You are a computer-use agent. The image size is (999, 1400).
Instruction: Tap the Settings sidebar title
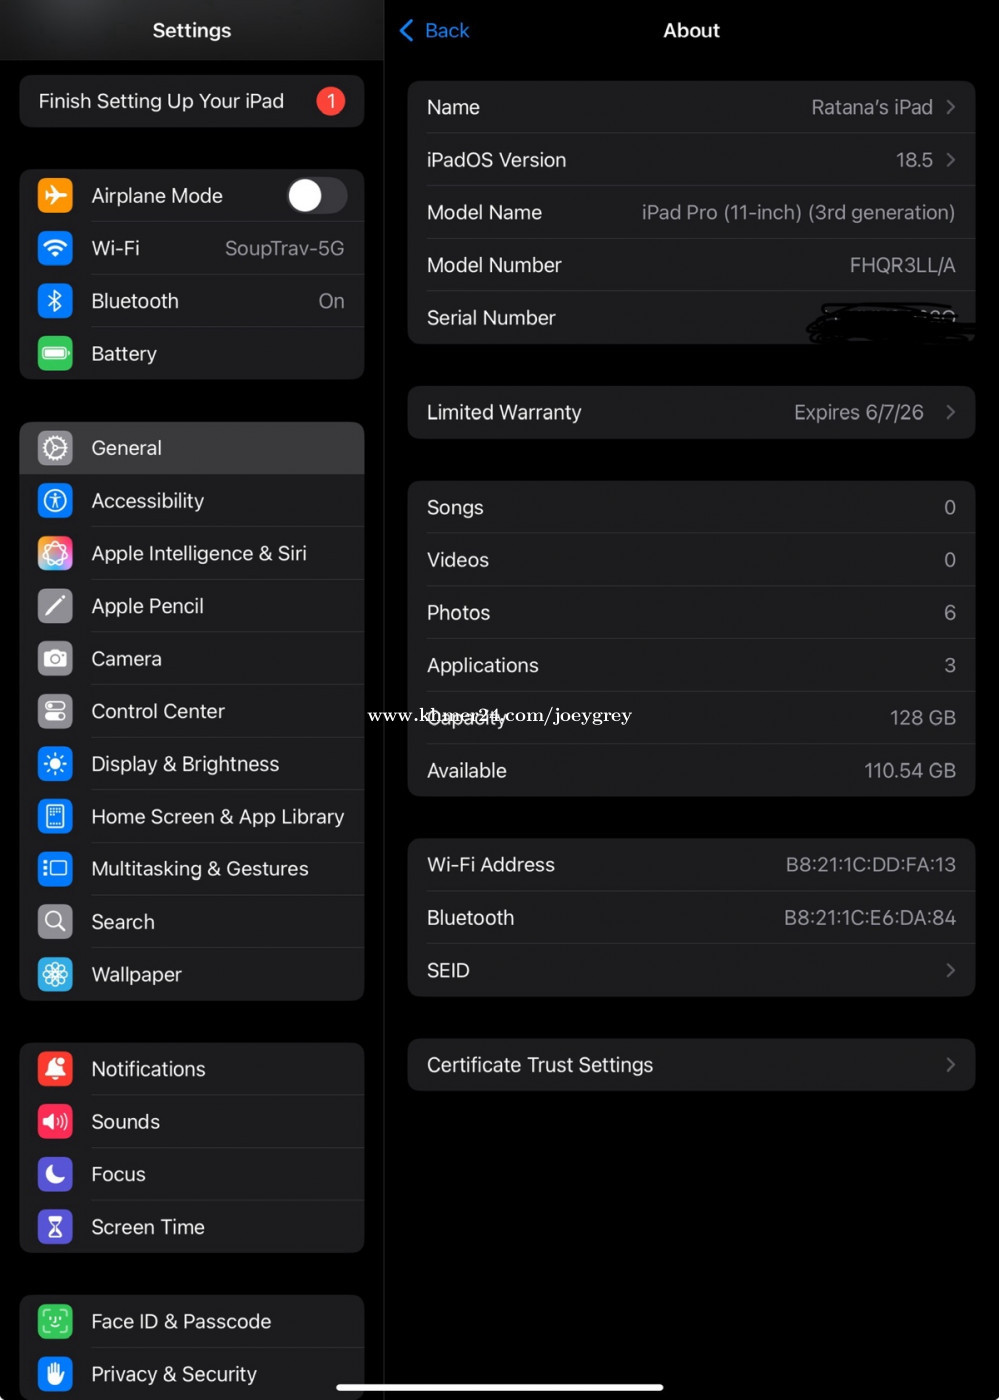[192, 30]
